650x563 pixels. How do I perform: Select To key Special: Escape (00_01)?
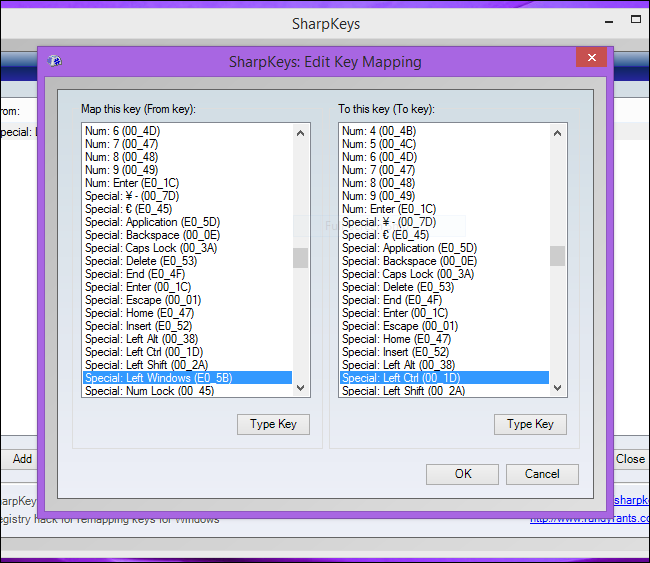coord(444,326)
